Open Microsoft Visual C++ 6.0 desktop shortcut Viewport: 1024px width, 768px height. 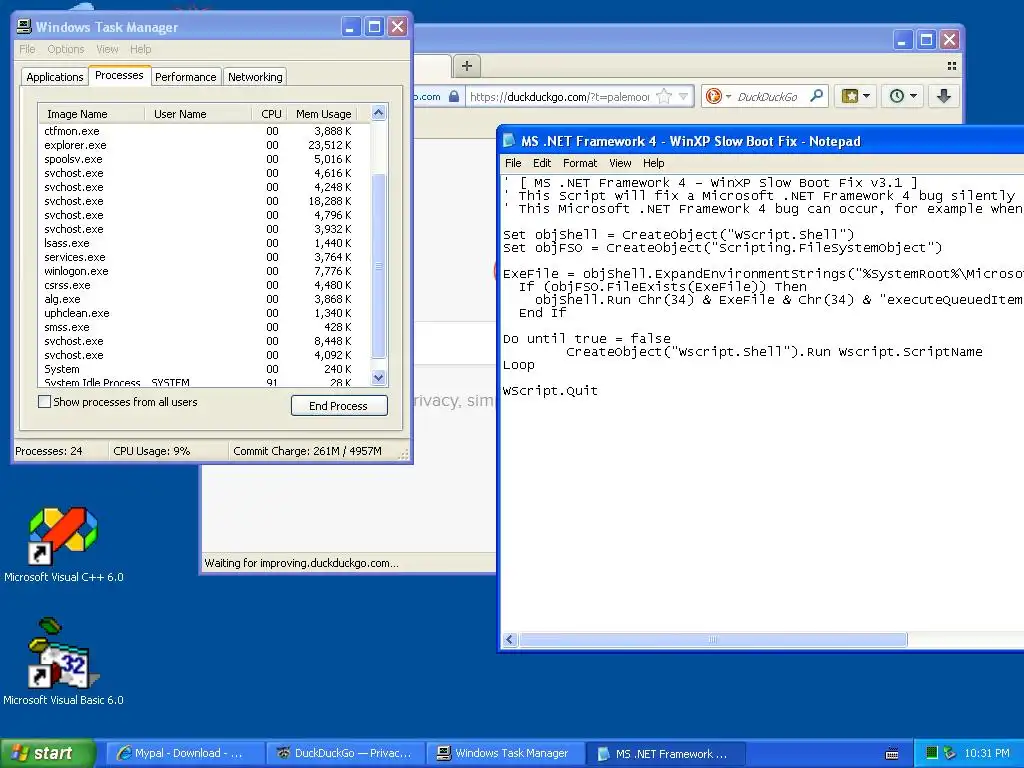[63, 543]
